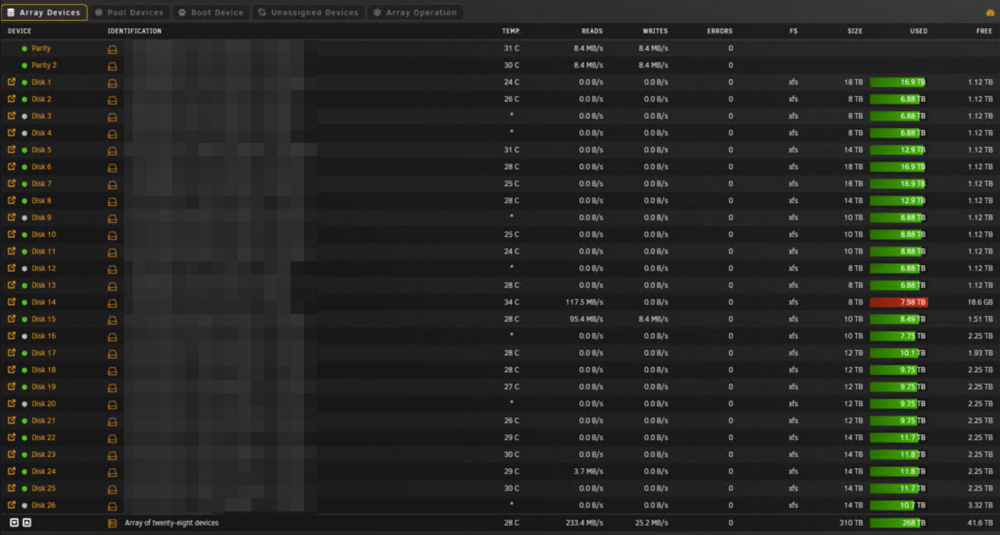Open the Disk 26 browse icon
The height and width of the screenshot is (535, 1000).
pyautogui.click(x=11, y=505)
